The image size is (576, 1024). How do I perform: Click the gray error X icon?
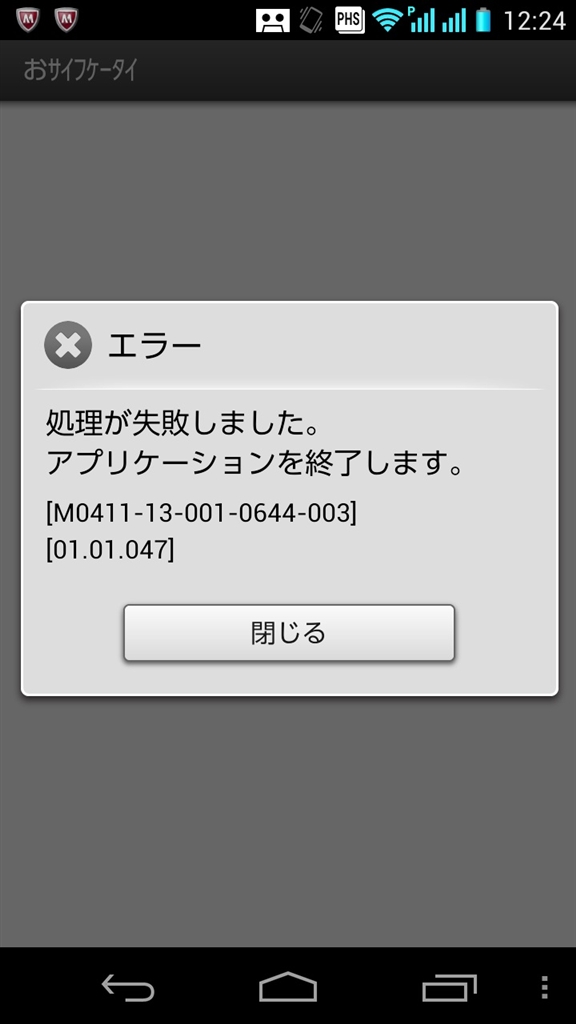[68, 345]
